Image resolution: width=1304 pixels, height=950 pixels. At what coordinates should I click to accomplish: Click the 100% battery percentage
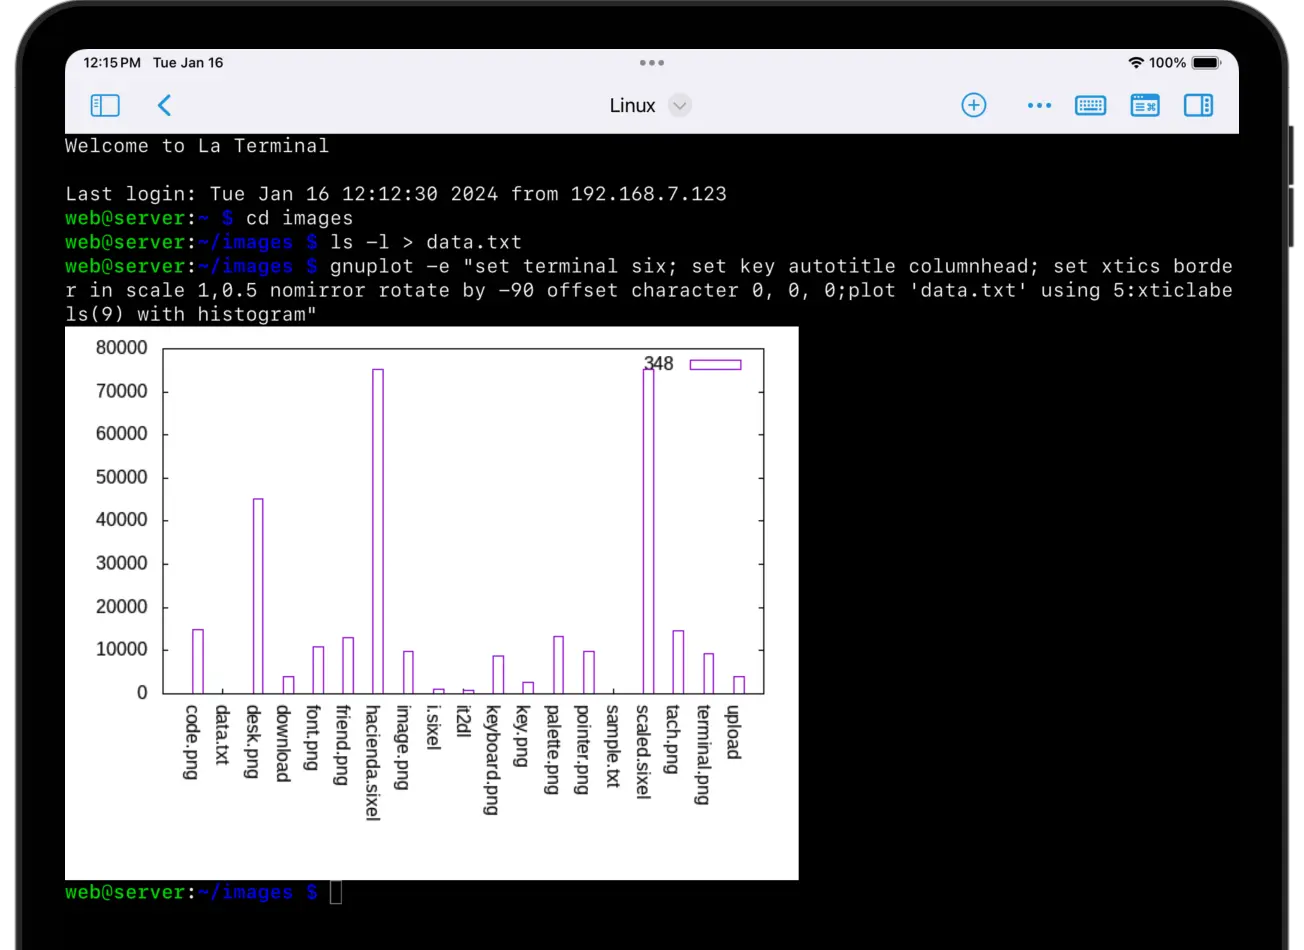tap(1167, 62)
